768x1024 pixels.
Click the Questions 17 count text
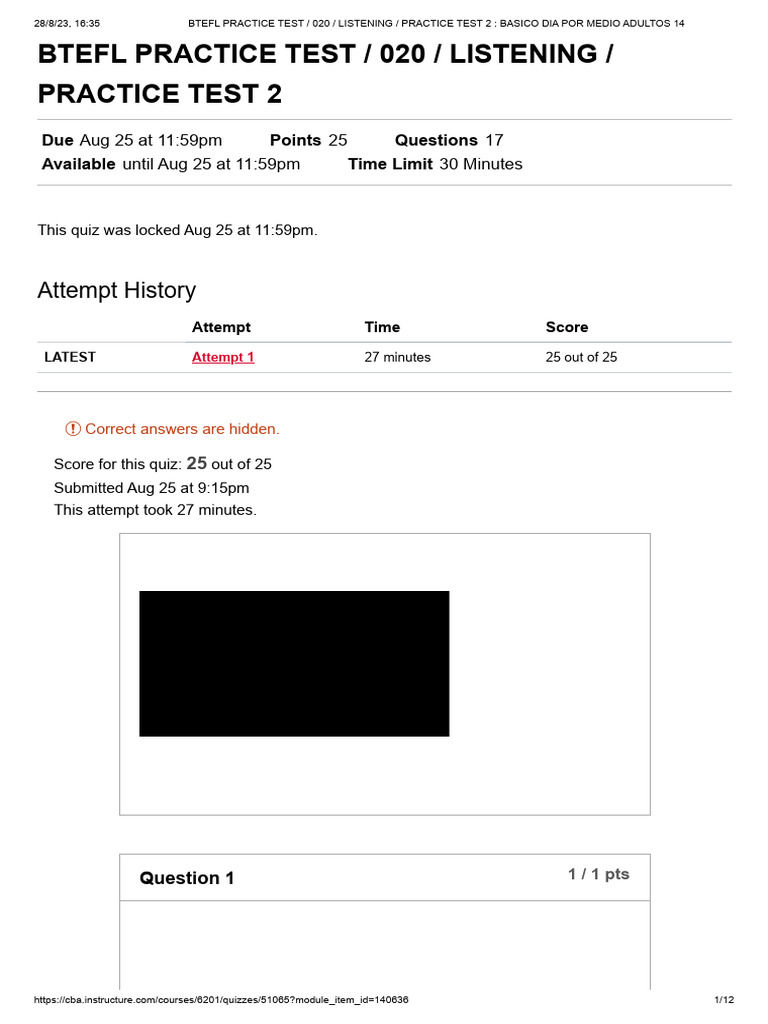tap(449, 140)
